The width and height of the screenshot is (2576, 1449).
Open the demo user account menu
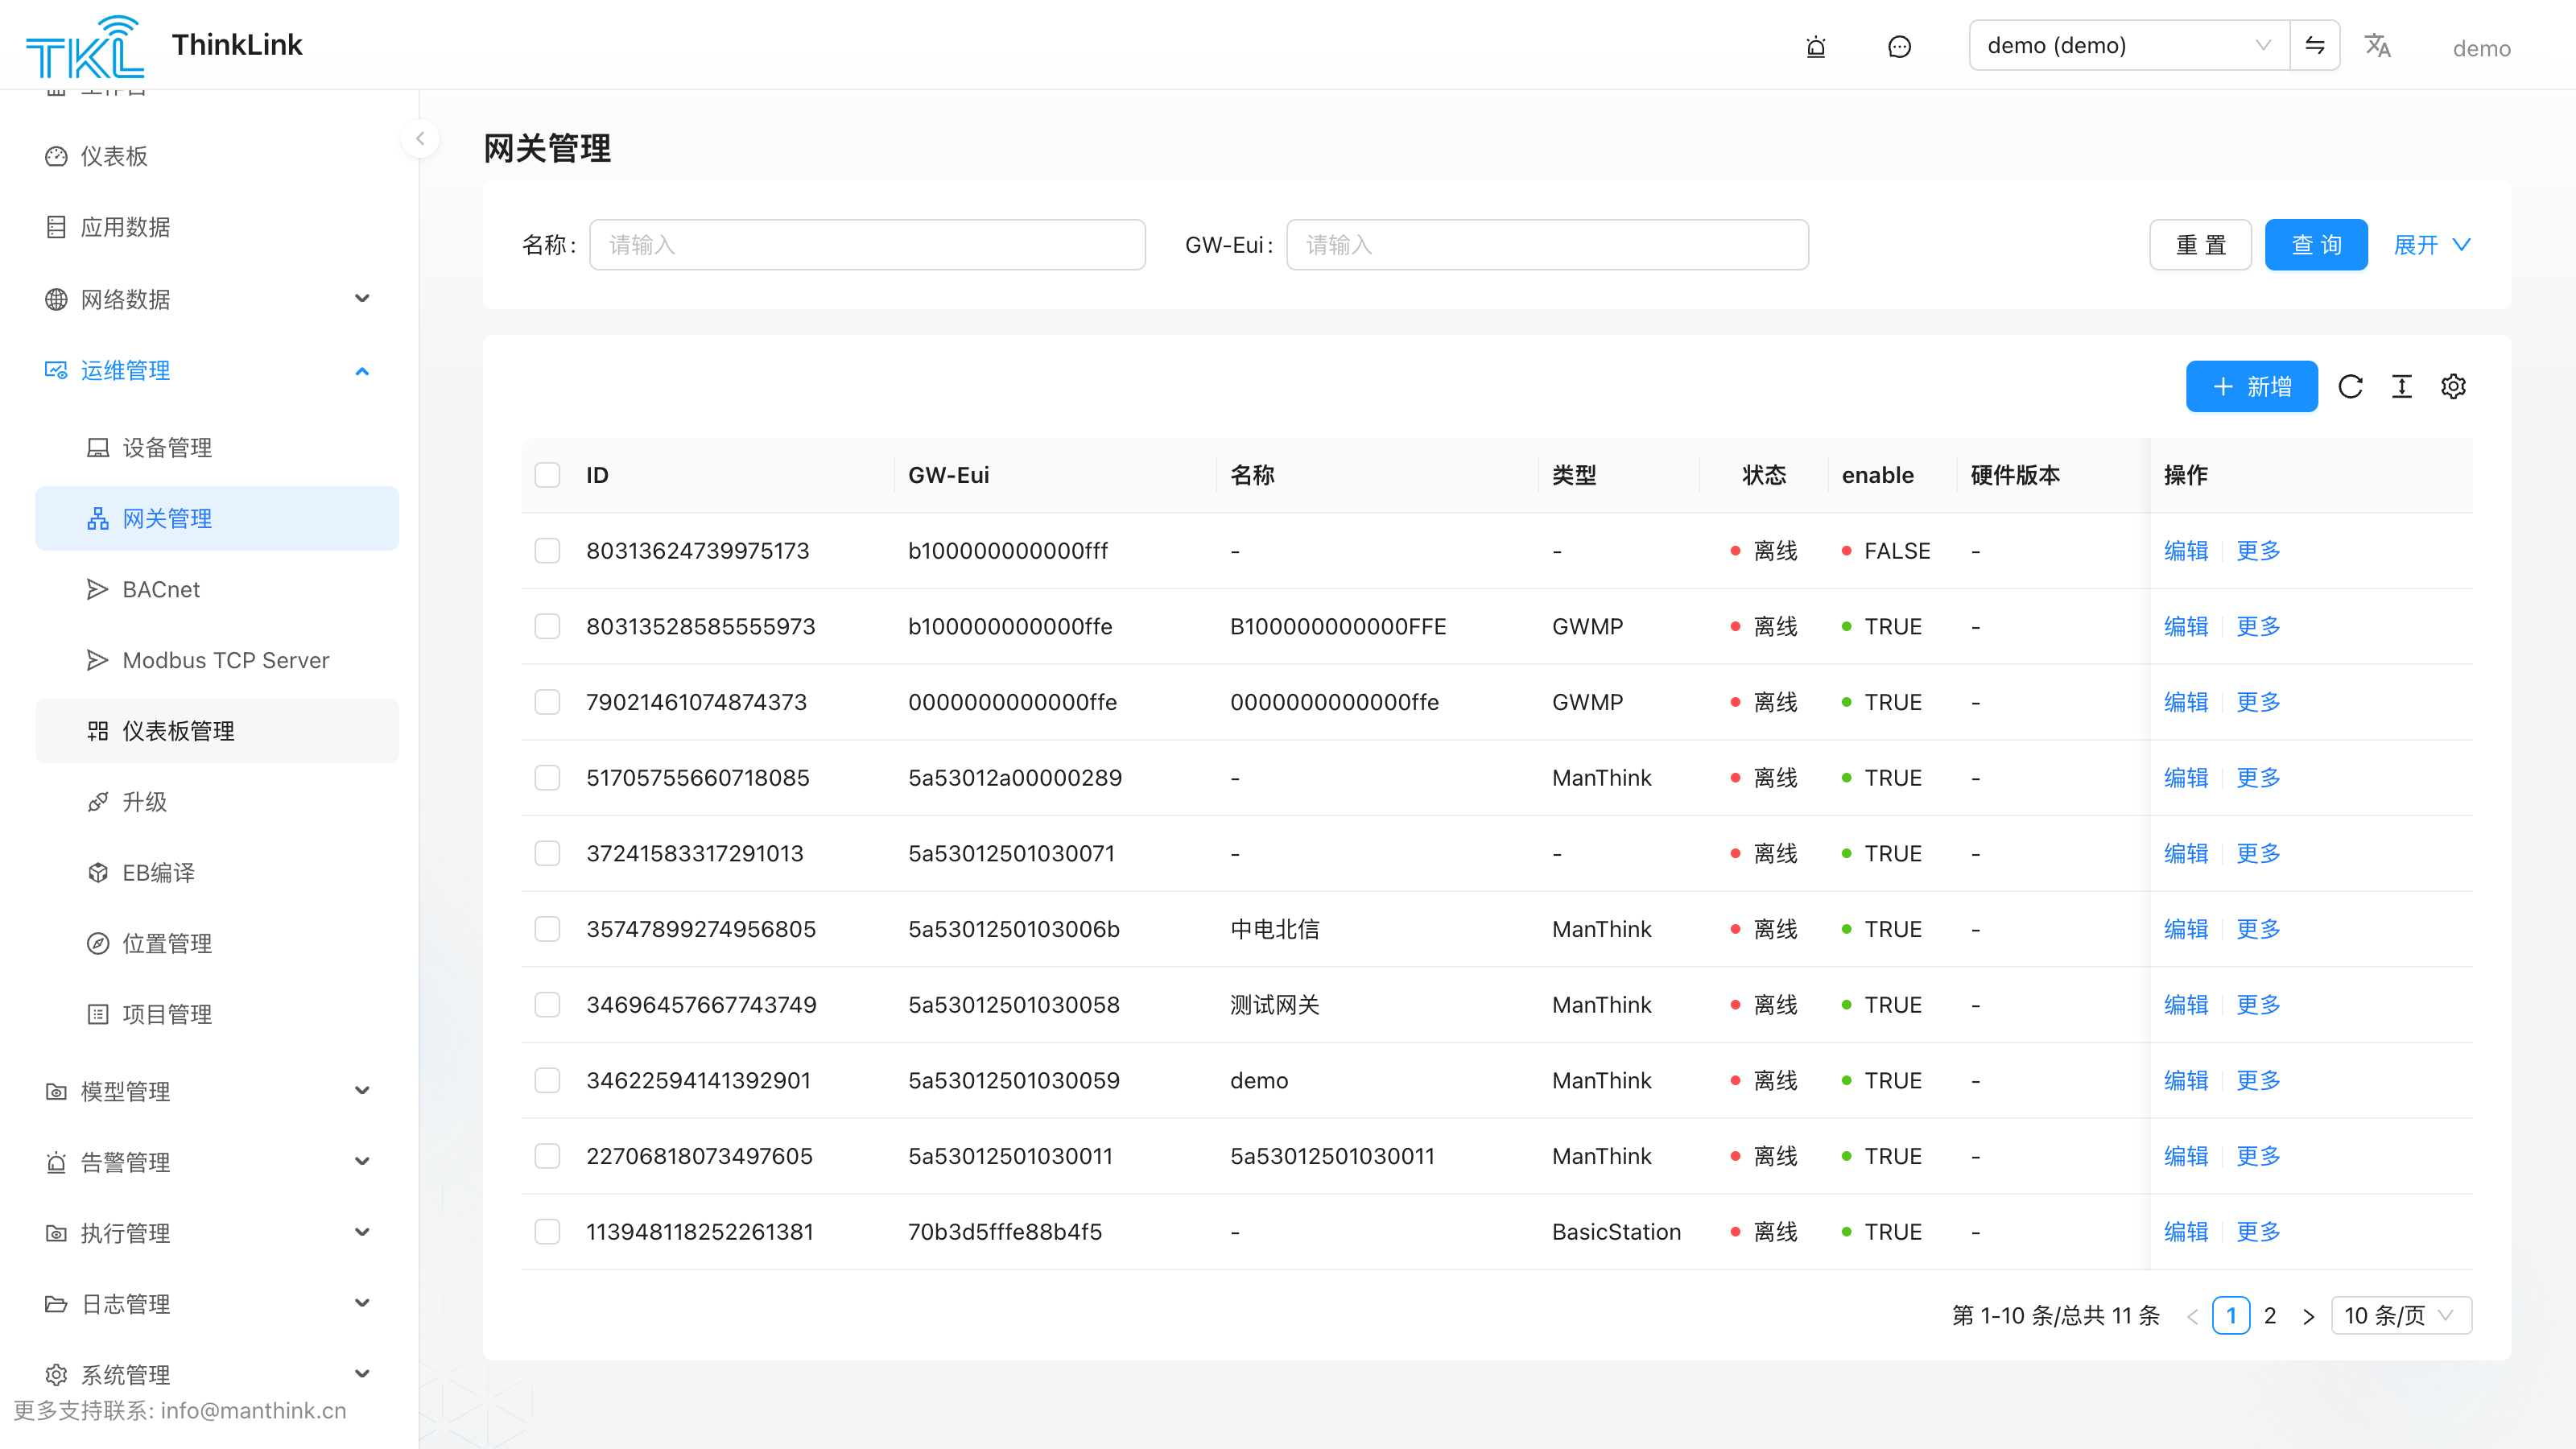click(2481, 48)
